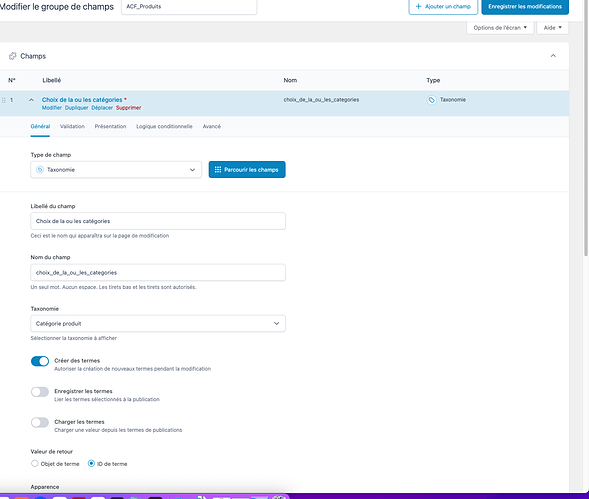Image resolution: width=589 pixels, height=499 pixels.
Task: Select the Objet de terme radio option
Action: tap(35, 463)
